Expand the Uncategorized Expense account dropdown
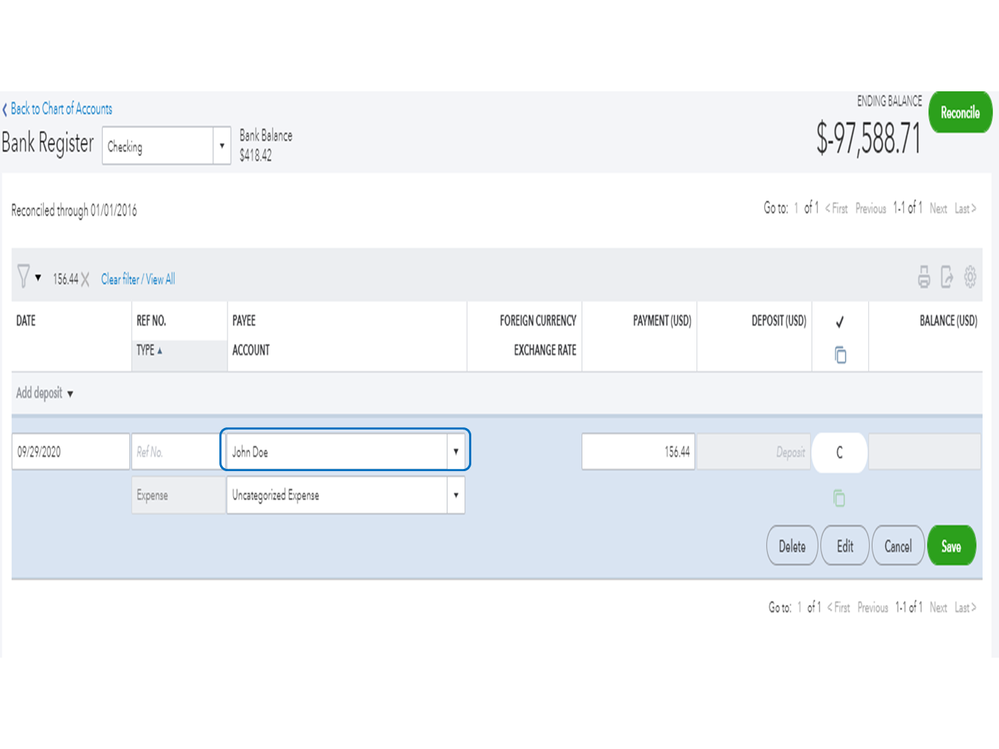This screenshot has width=999, height=749. point(456,495)
